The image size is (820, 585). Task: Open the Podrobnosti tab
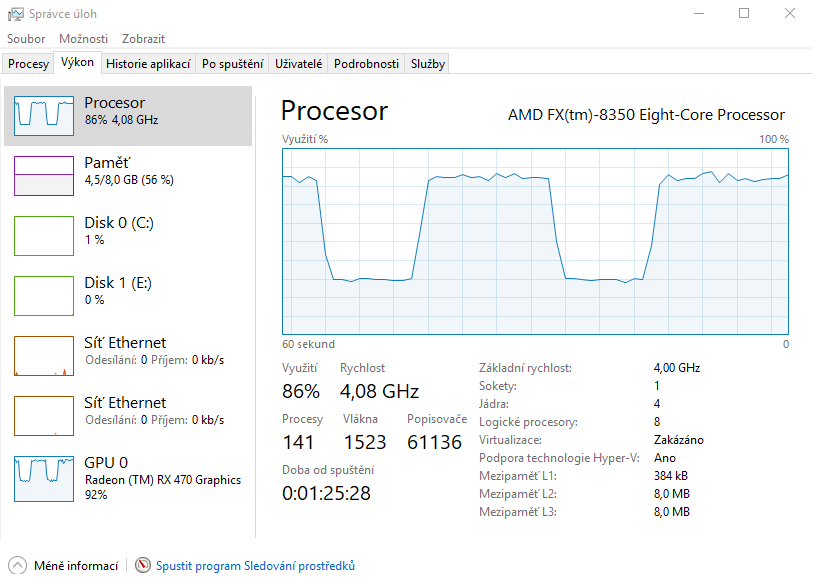click(366, 64)
